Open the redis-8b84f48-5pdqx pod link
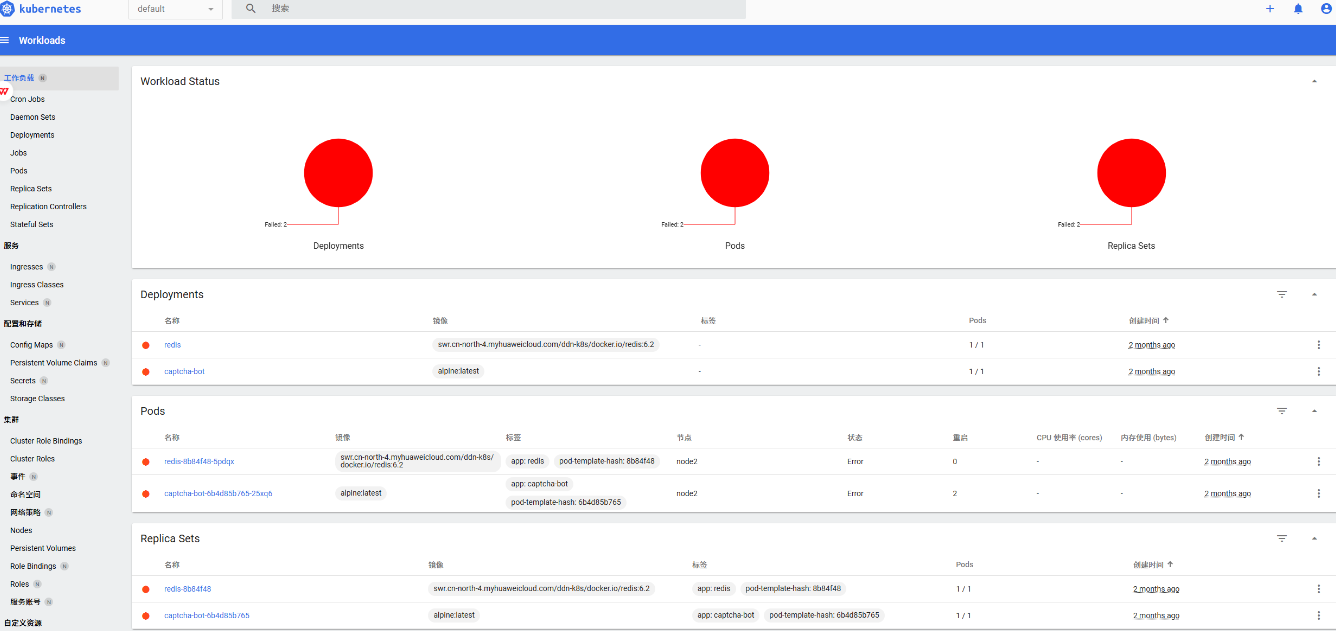 [199, 462]
